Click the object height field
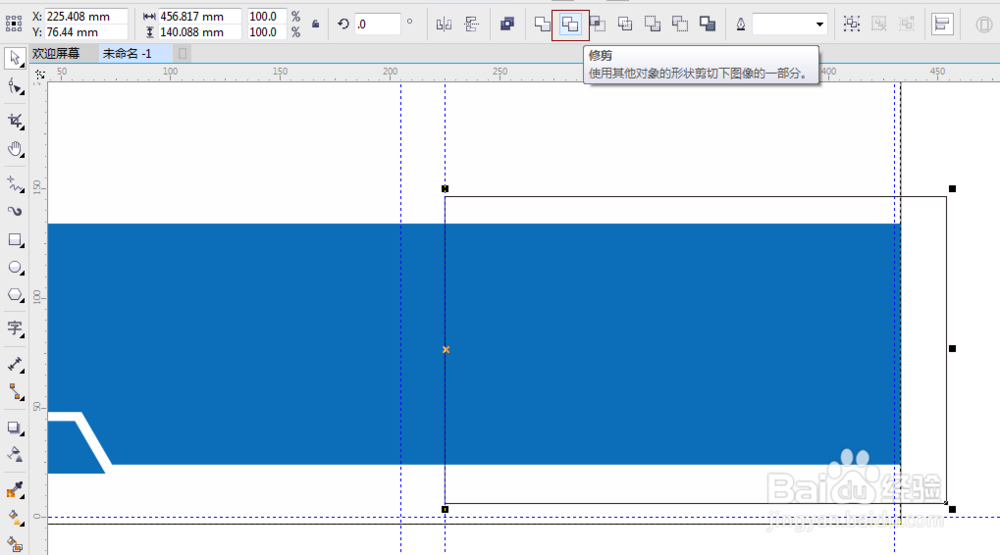Viewport: 1000px width, 555px height. (200, 32)
